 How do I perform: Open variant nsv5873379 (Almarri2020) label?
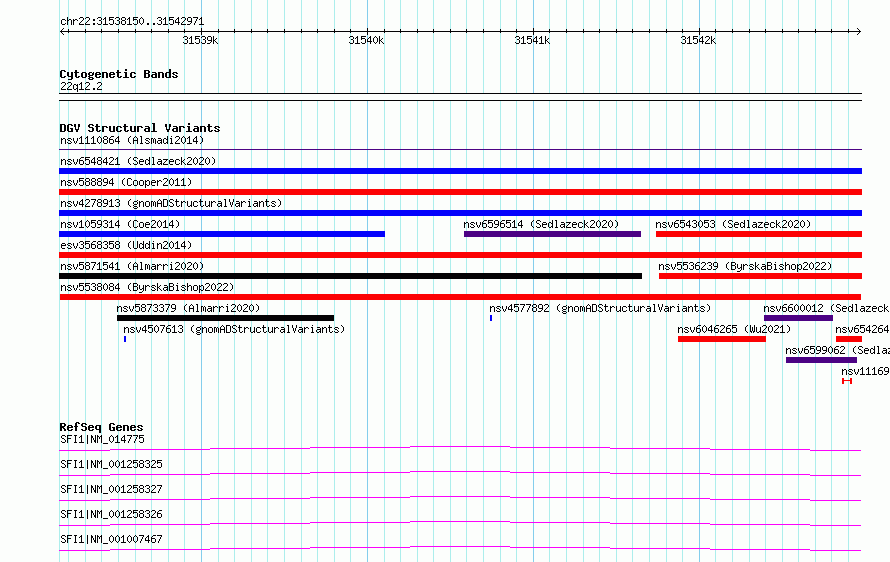tap(188, 308)
